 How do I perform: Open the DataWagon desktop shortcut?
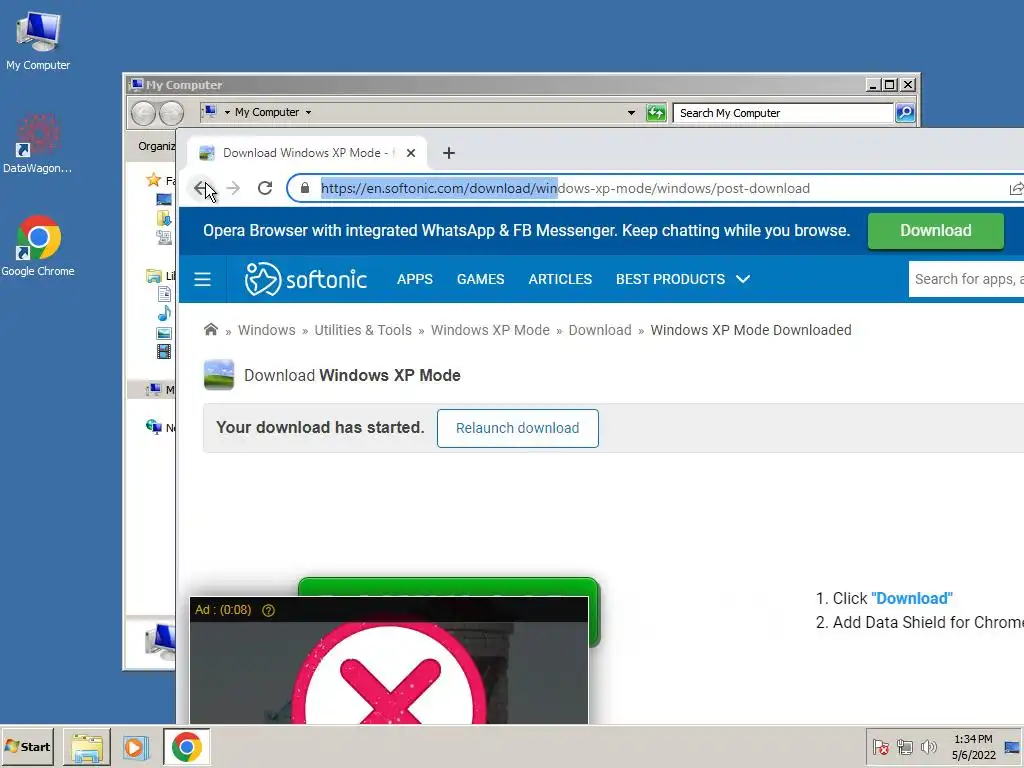(37, 144)
